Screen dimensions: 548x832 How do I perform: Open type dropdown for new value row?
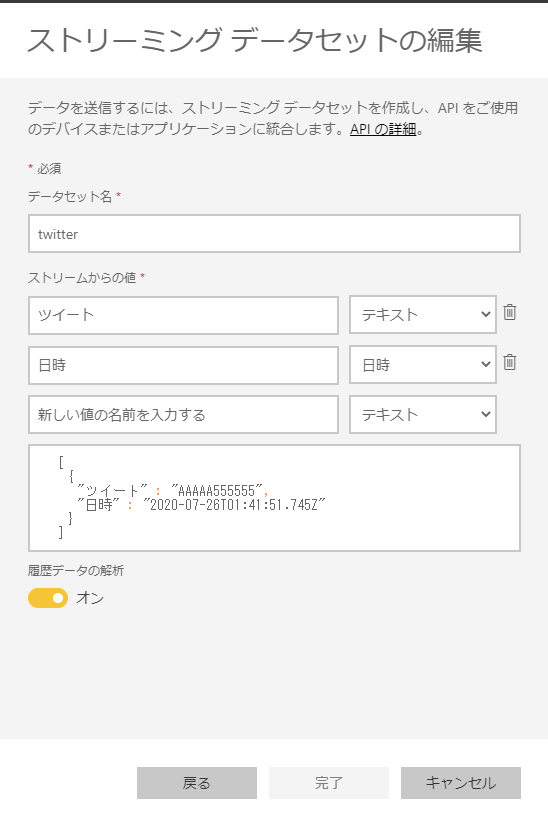point(422,414)
